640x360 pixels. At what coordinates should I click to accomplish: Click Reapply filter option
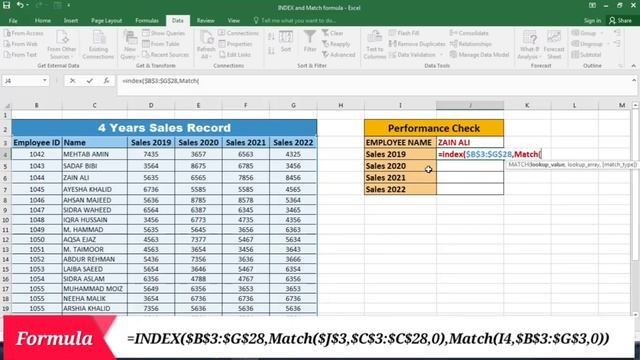tap(336, 44)
